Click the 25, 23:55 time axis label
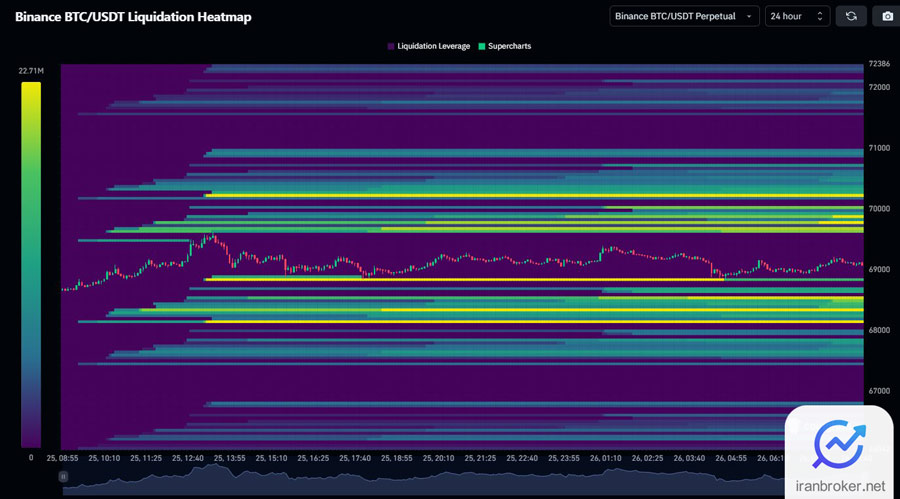Image resolution: width=900 pixels, height=499 pixels. (x=564, y=458)
